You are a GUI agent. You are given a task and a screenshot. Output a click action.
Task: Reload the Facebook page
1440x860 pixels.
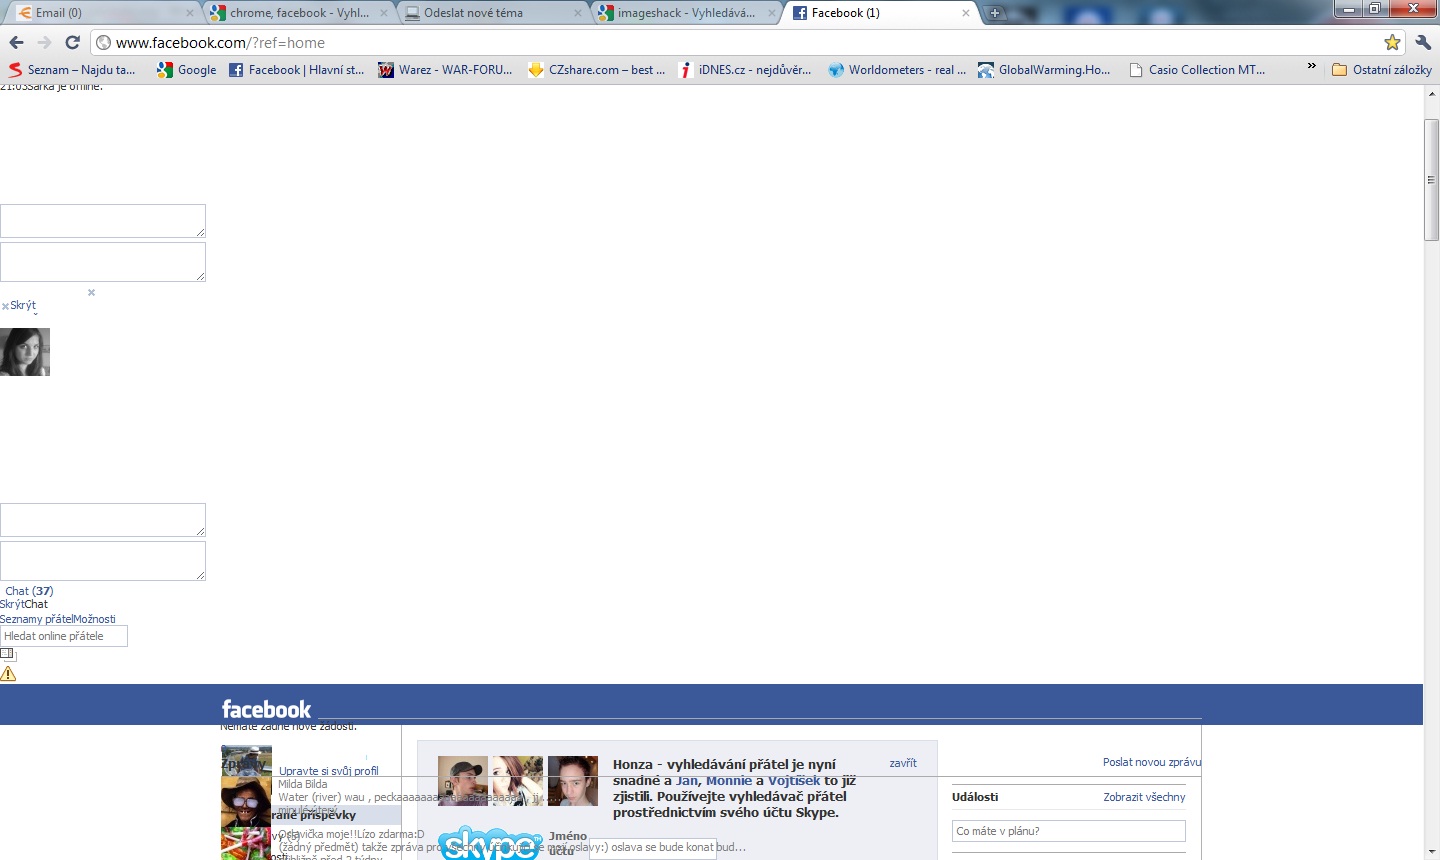point(72,43)
